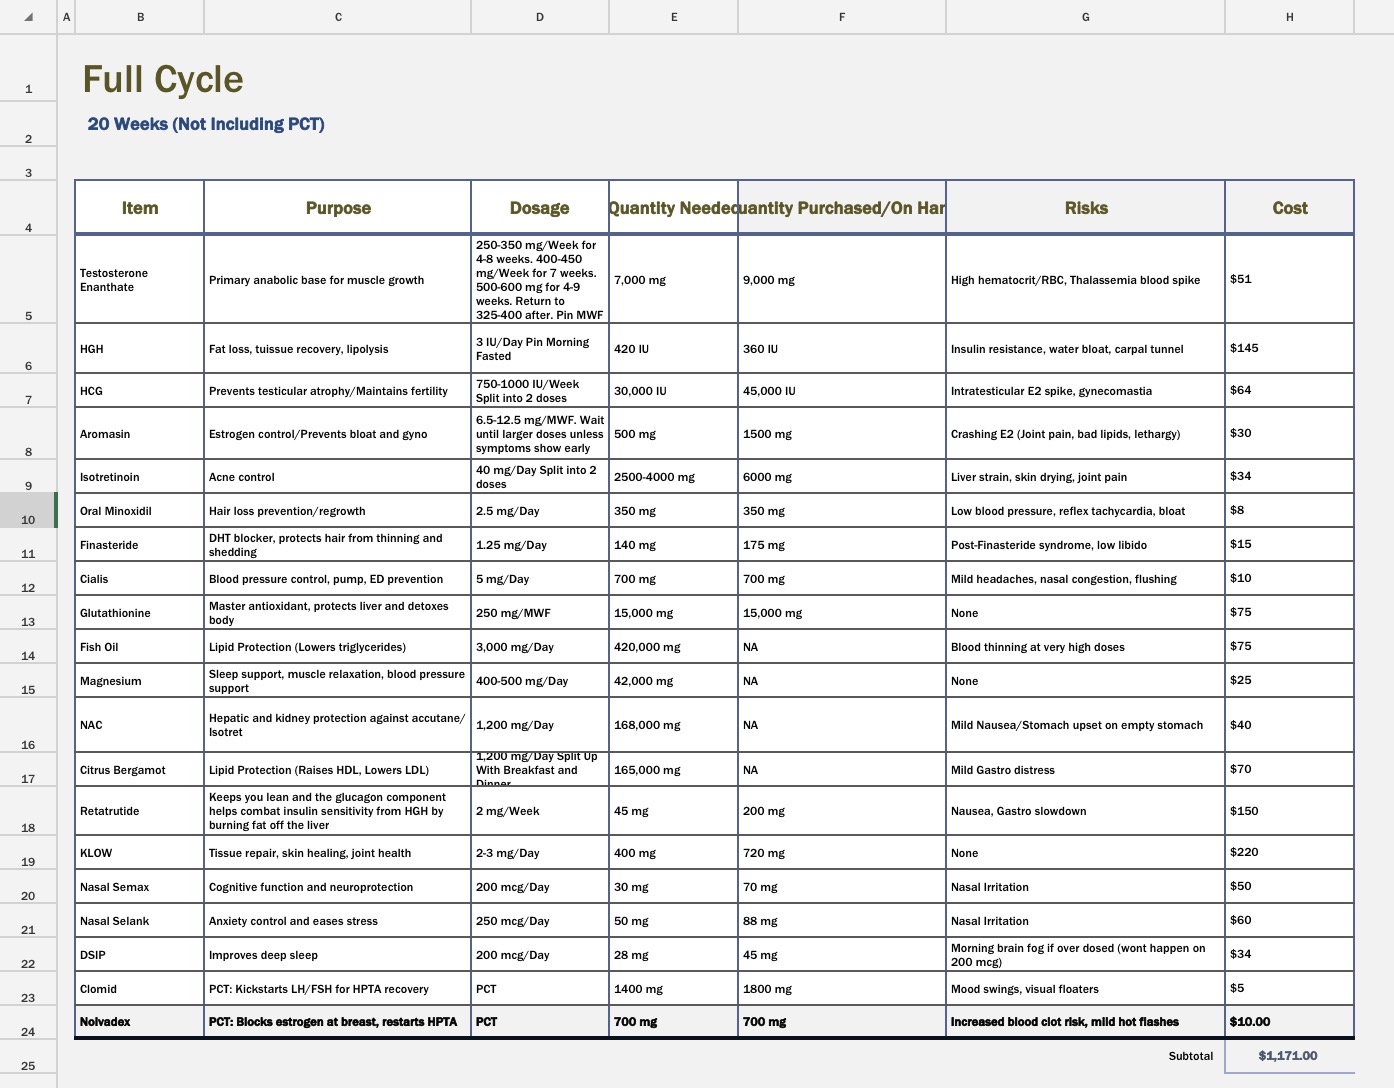Click the Oral Minoxidil item cell

pos(140,511)
